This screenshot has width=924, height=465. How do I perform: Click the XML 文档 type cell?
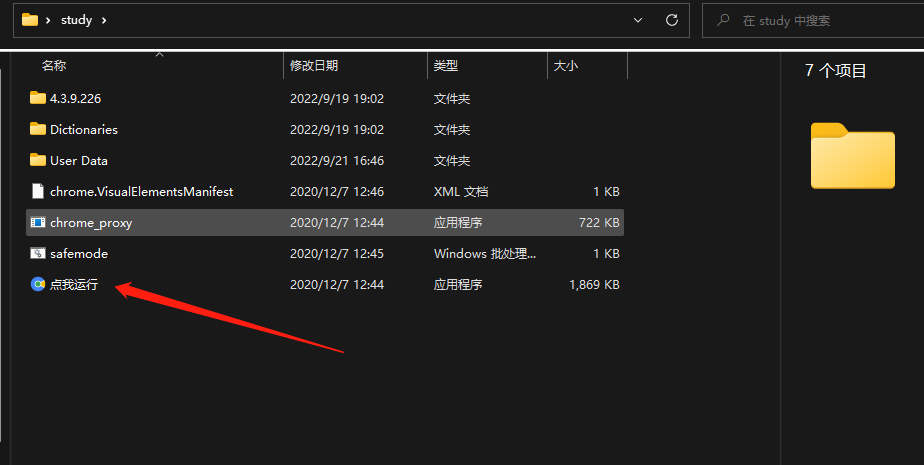pos(461,192)
